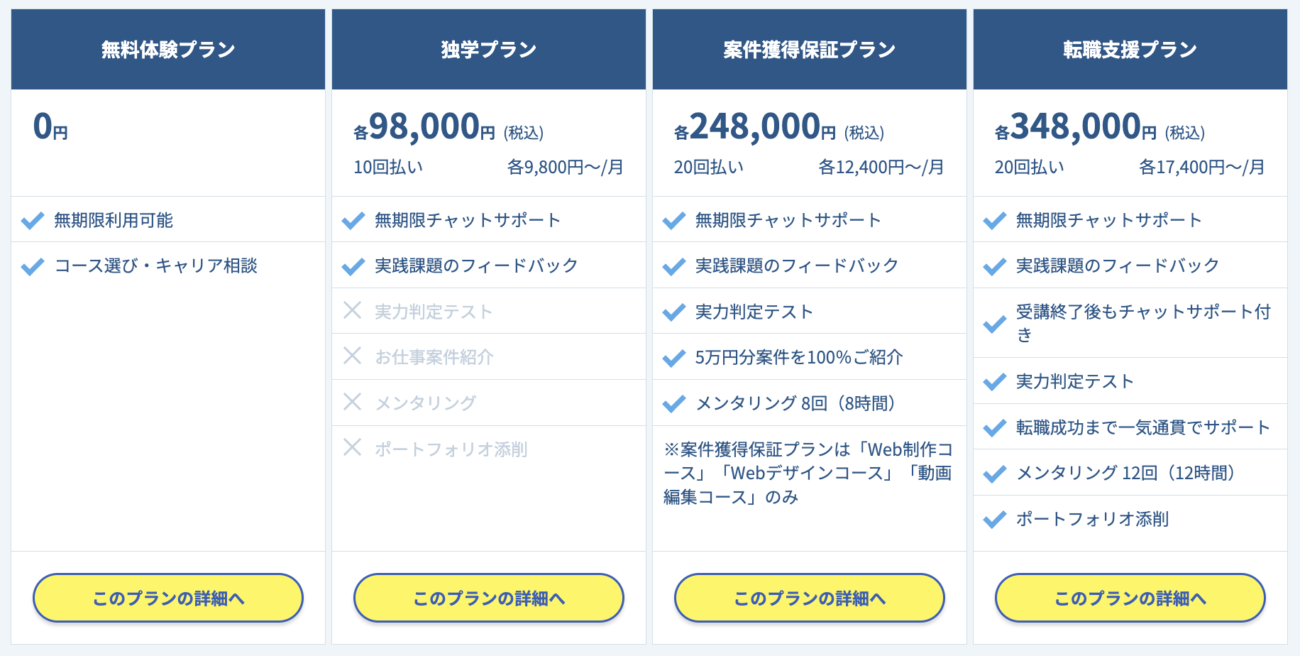Open details button for 無料体験プラン
Screen dimensions: 1300x656
(x=168, y=598)
